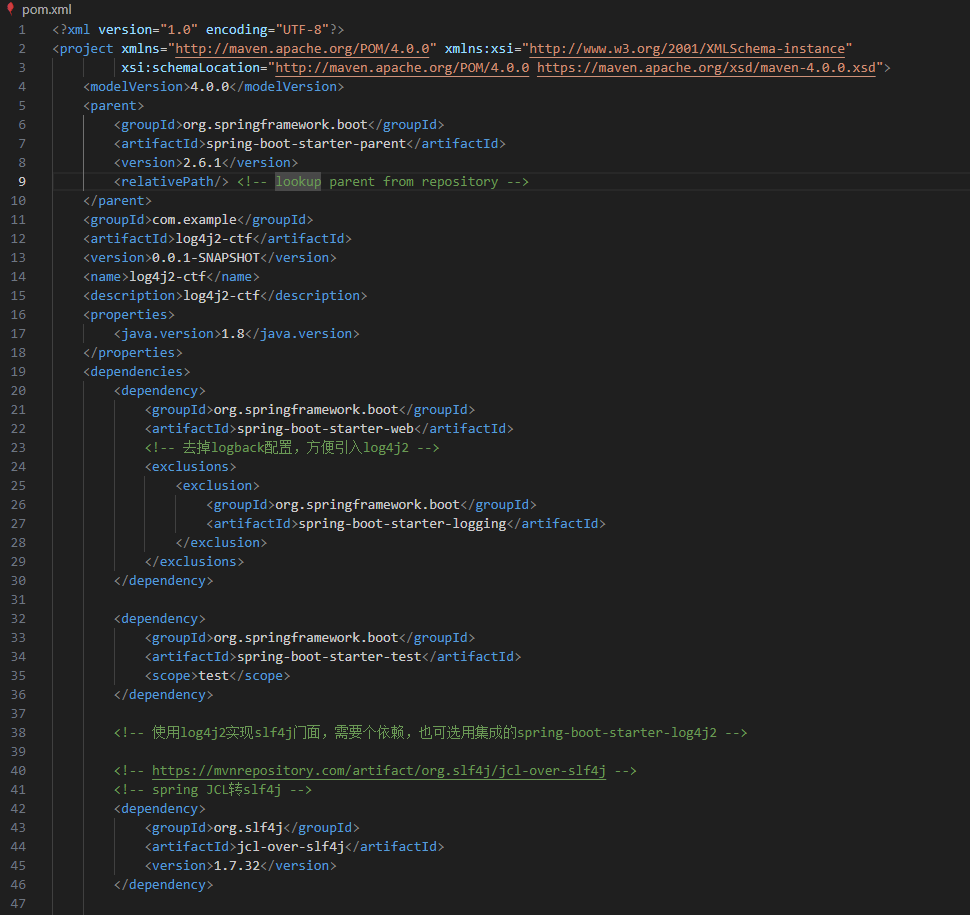Click closing exclusion tag on line 28
The width and height of the screenshot is (970, 915).
click(221, 543)
